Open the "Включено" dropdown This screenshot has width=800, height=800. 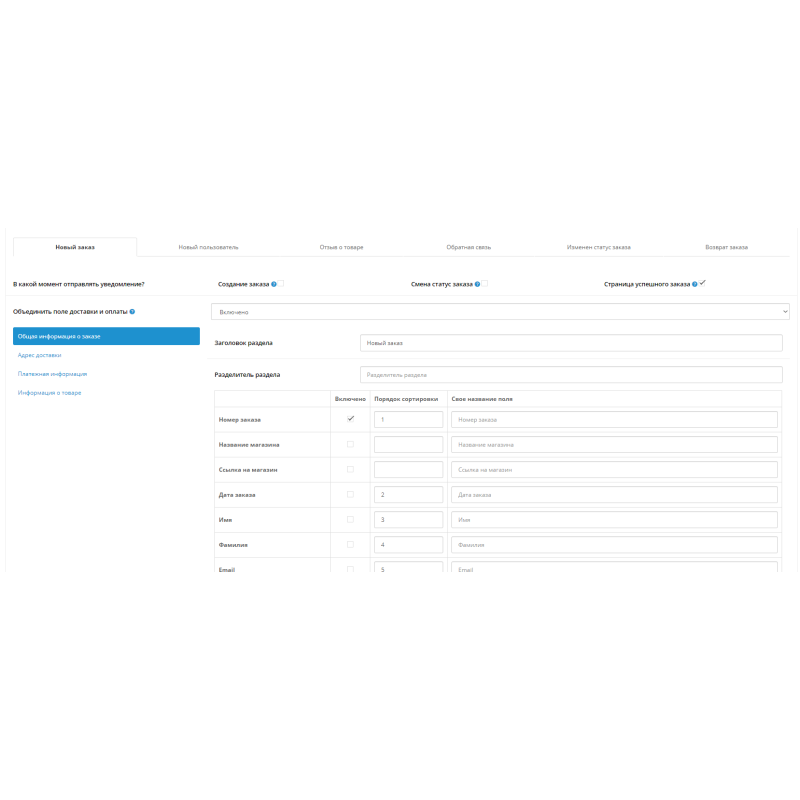click(500, 311)
